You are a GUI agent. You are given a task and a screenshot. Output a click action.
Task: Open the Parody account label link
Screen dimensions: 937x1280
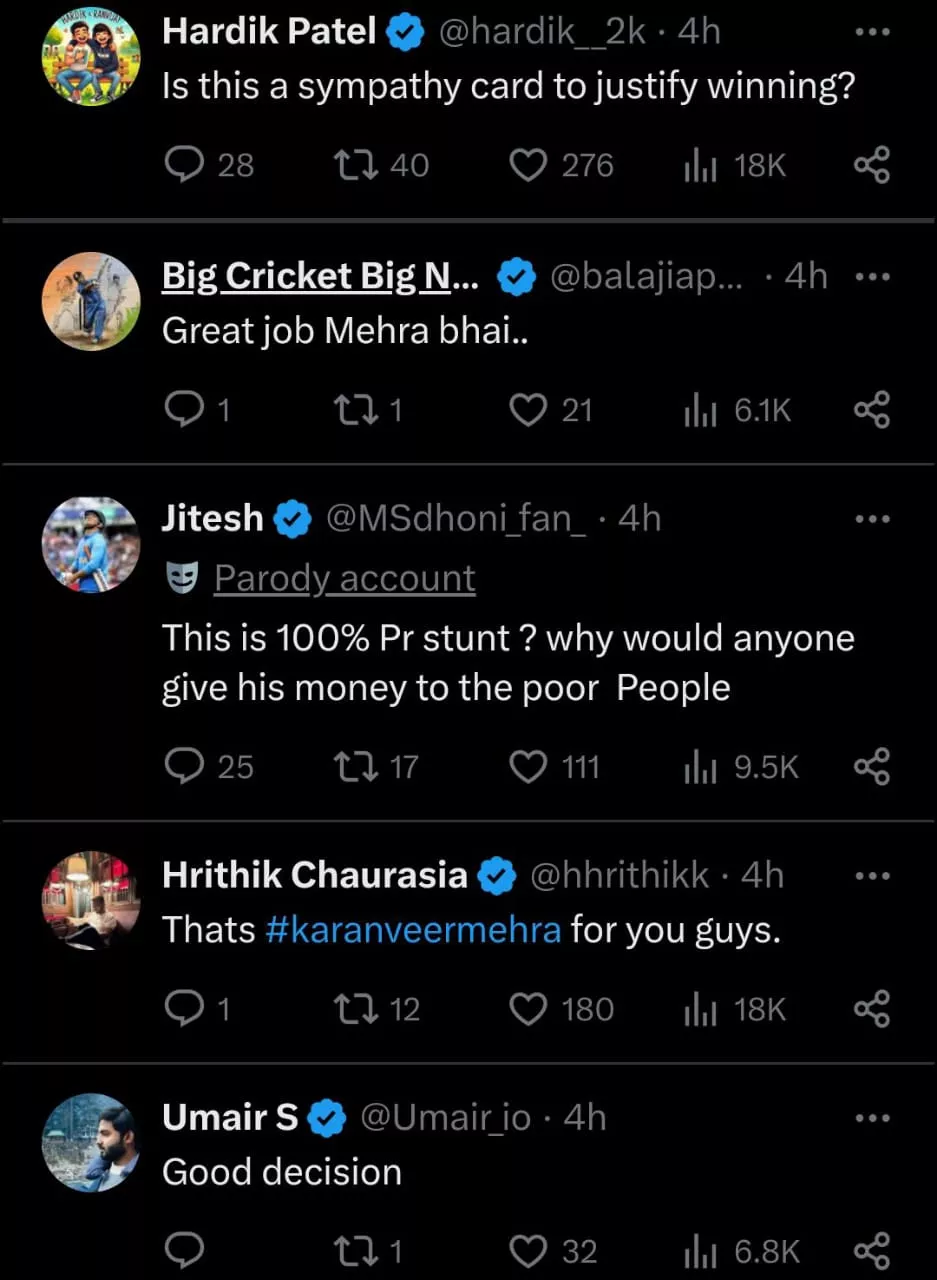tap(344, 578)
